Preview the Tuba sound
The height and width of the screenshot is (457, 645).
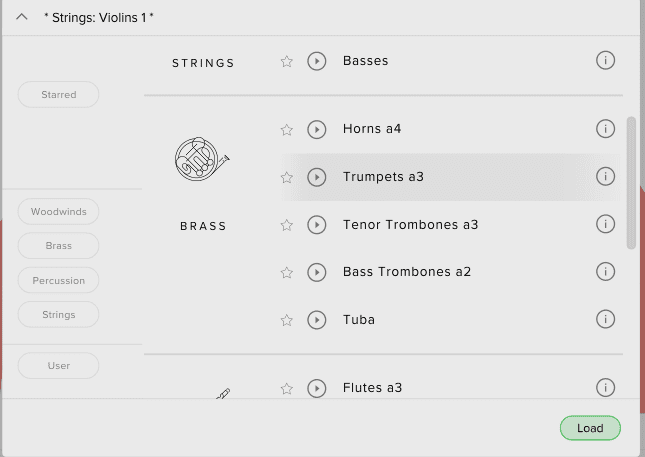tap(317, 320)
